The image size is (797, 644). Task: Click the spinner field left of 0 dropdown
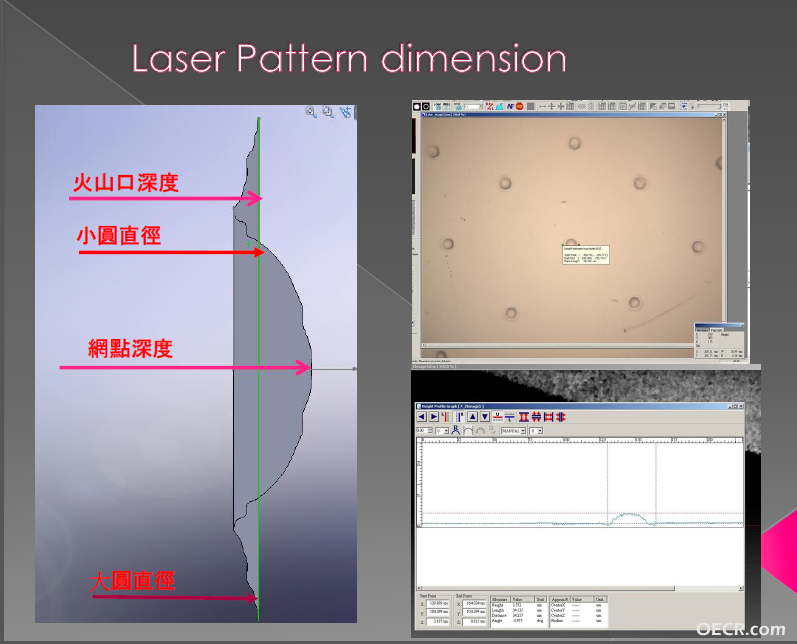[424, 431]
